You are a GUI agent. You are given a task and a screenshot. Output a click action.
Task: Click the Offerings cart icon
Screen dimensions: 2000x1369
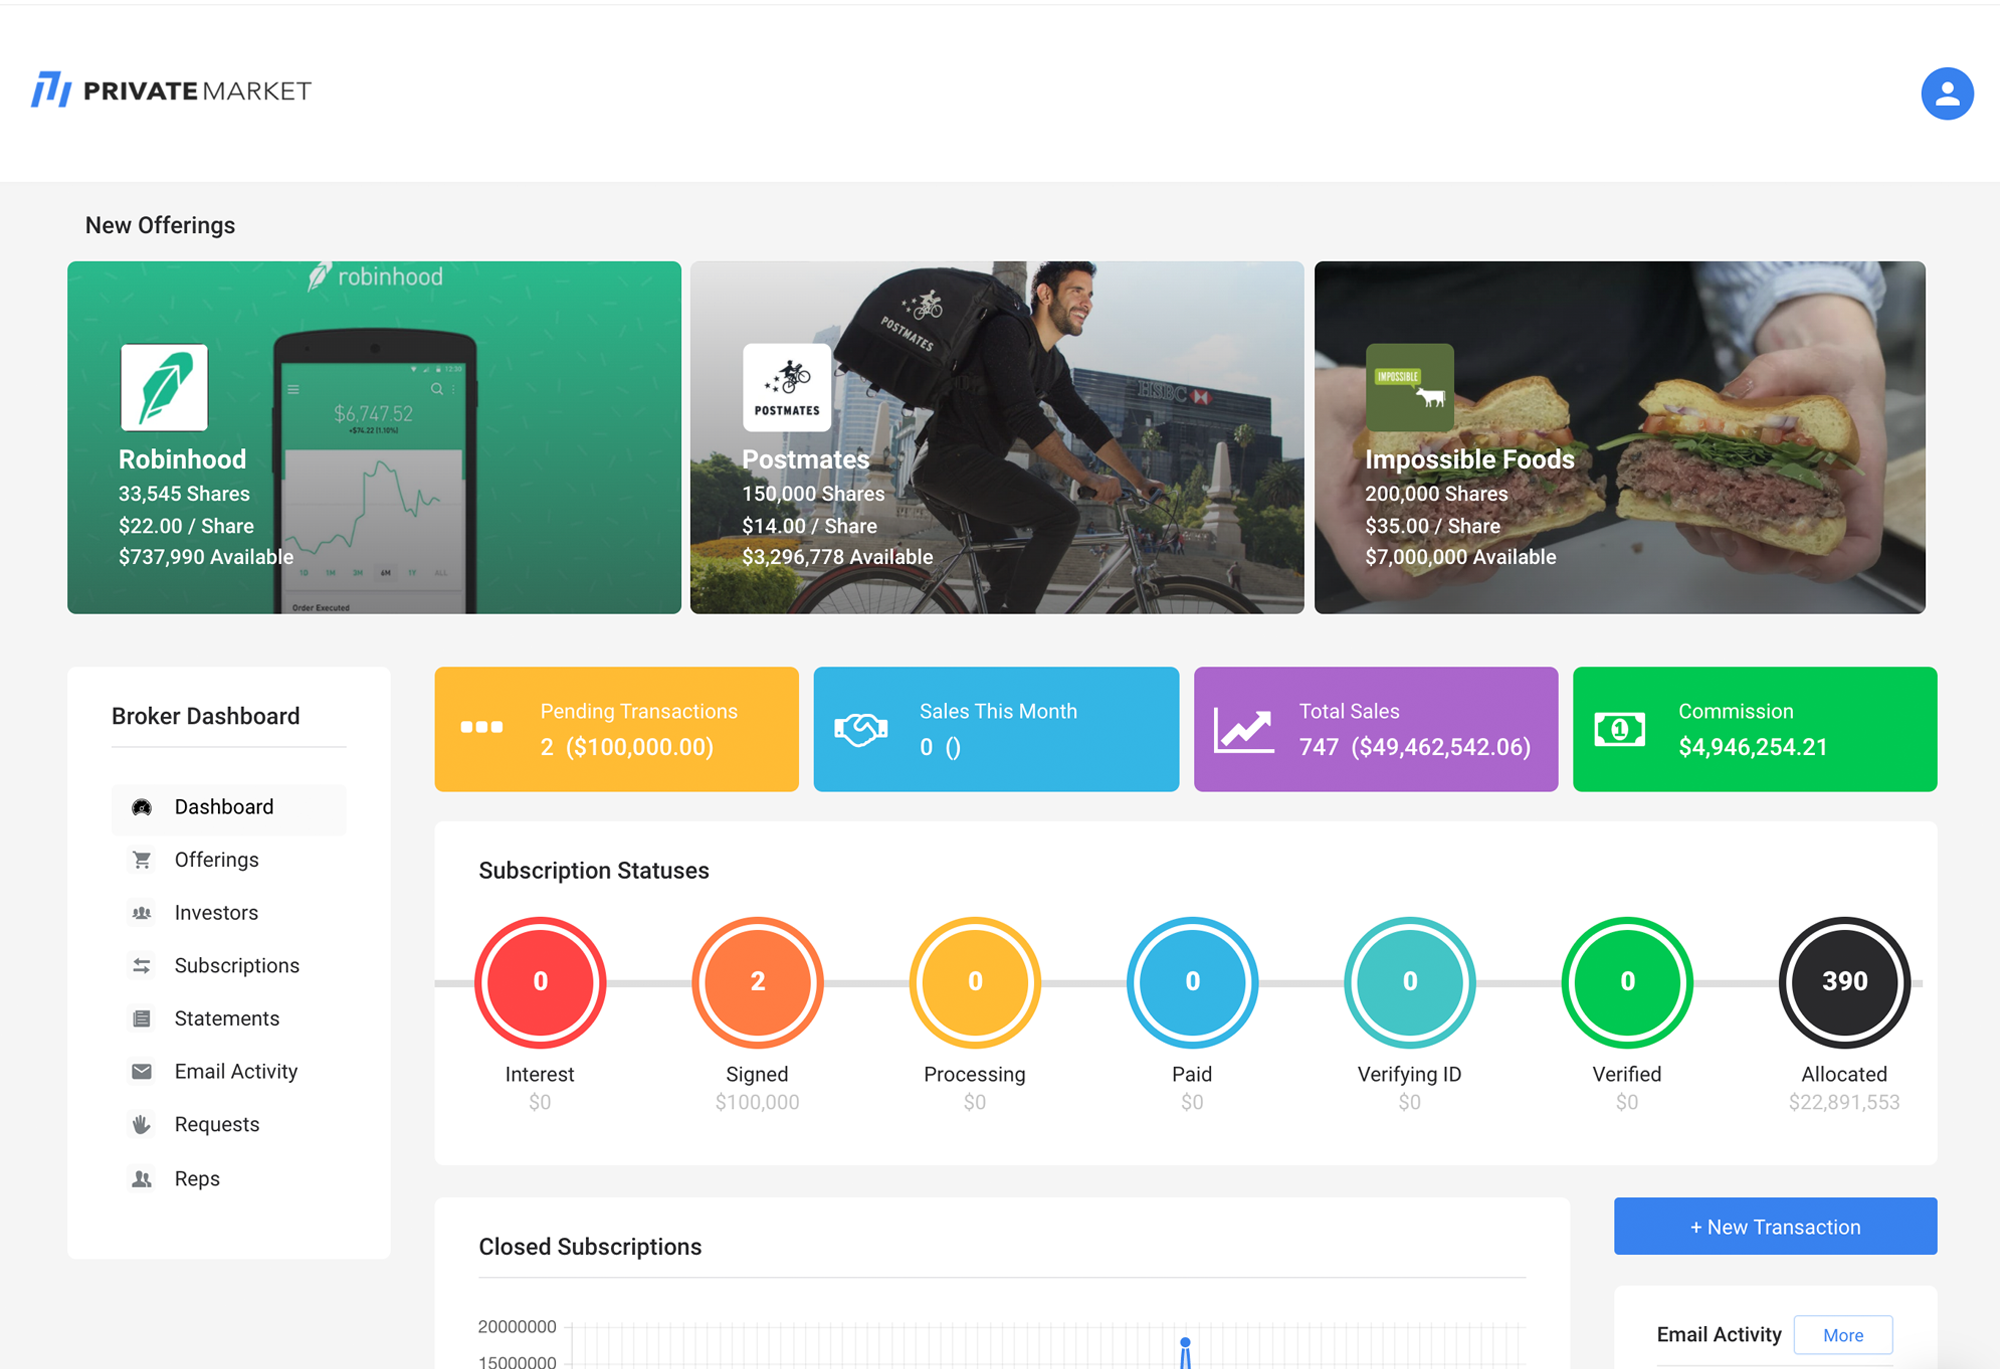(142, 860)
